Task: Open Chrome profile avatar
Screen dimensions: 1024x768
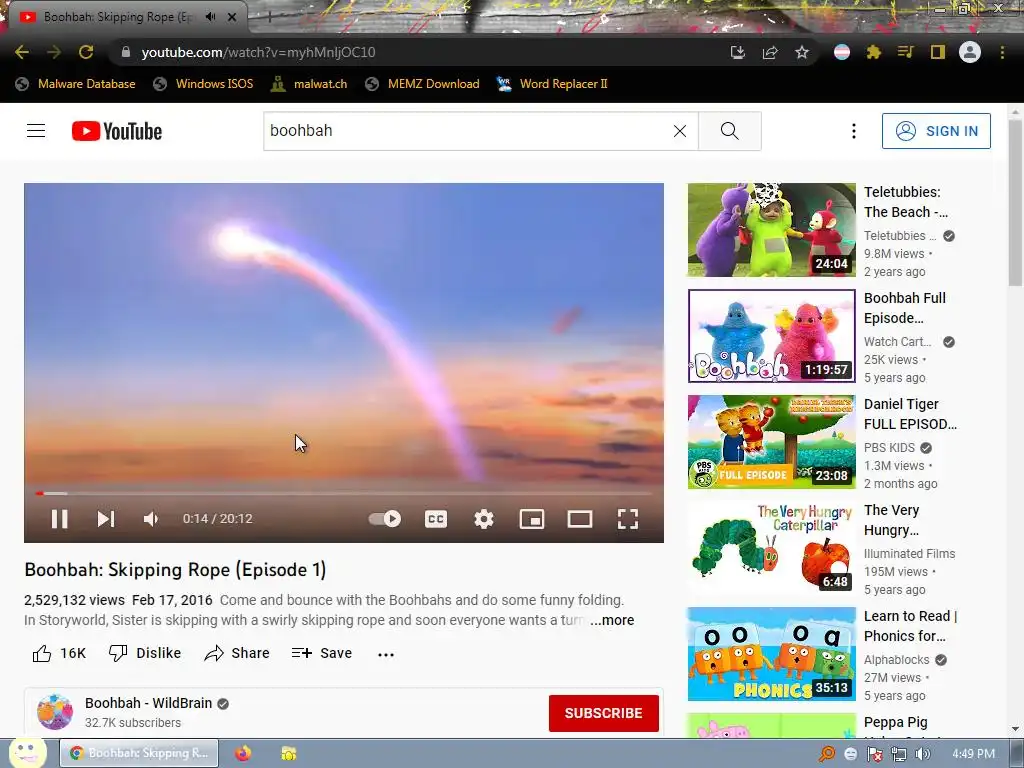Action: (x=970, y=52)
